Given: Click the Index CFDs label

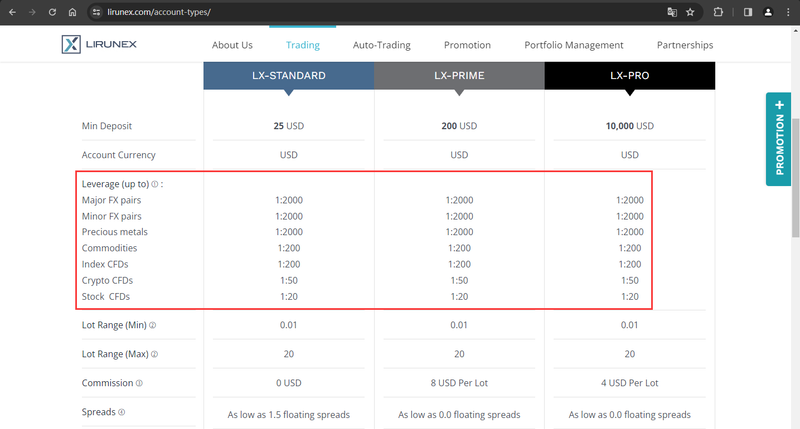Looking at the screenshot, I should tap(105, 264).
